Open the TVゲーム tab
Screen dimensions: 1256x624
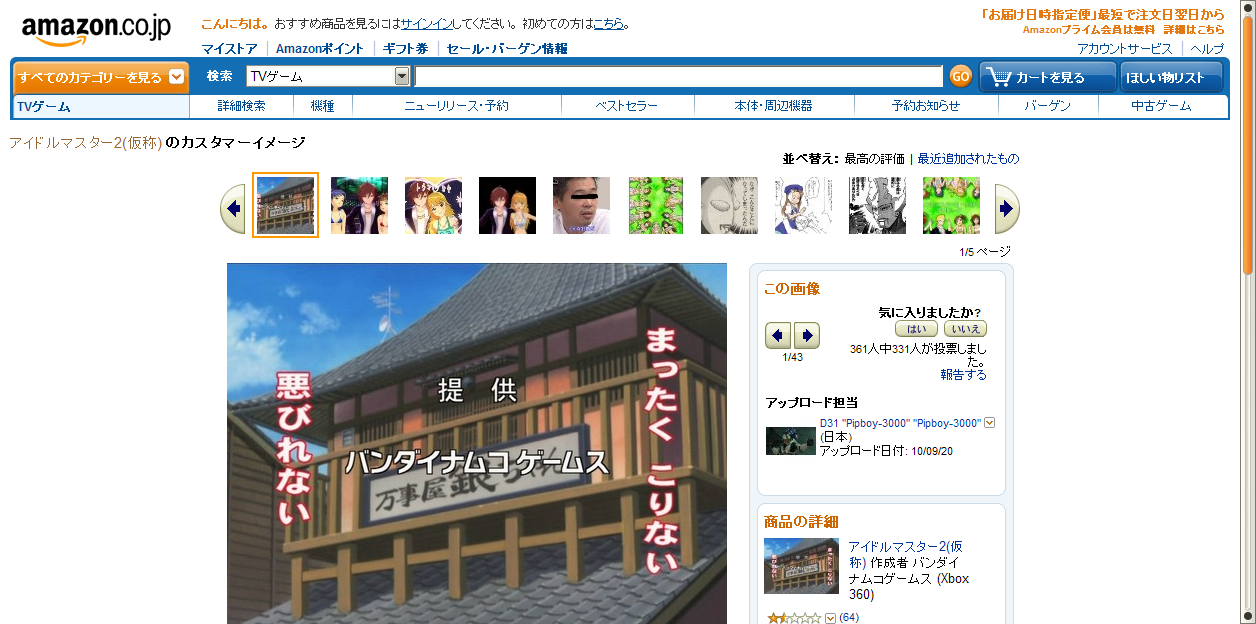101,106
